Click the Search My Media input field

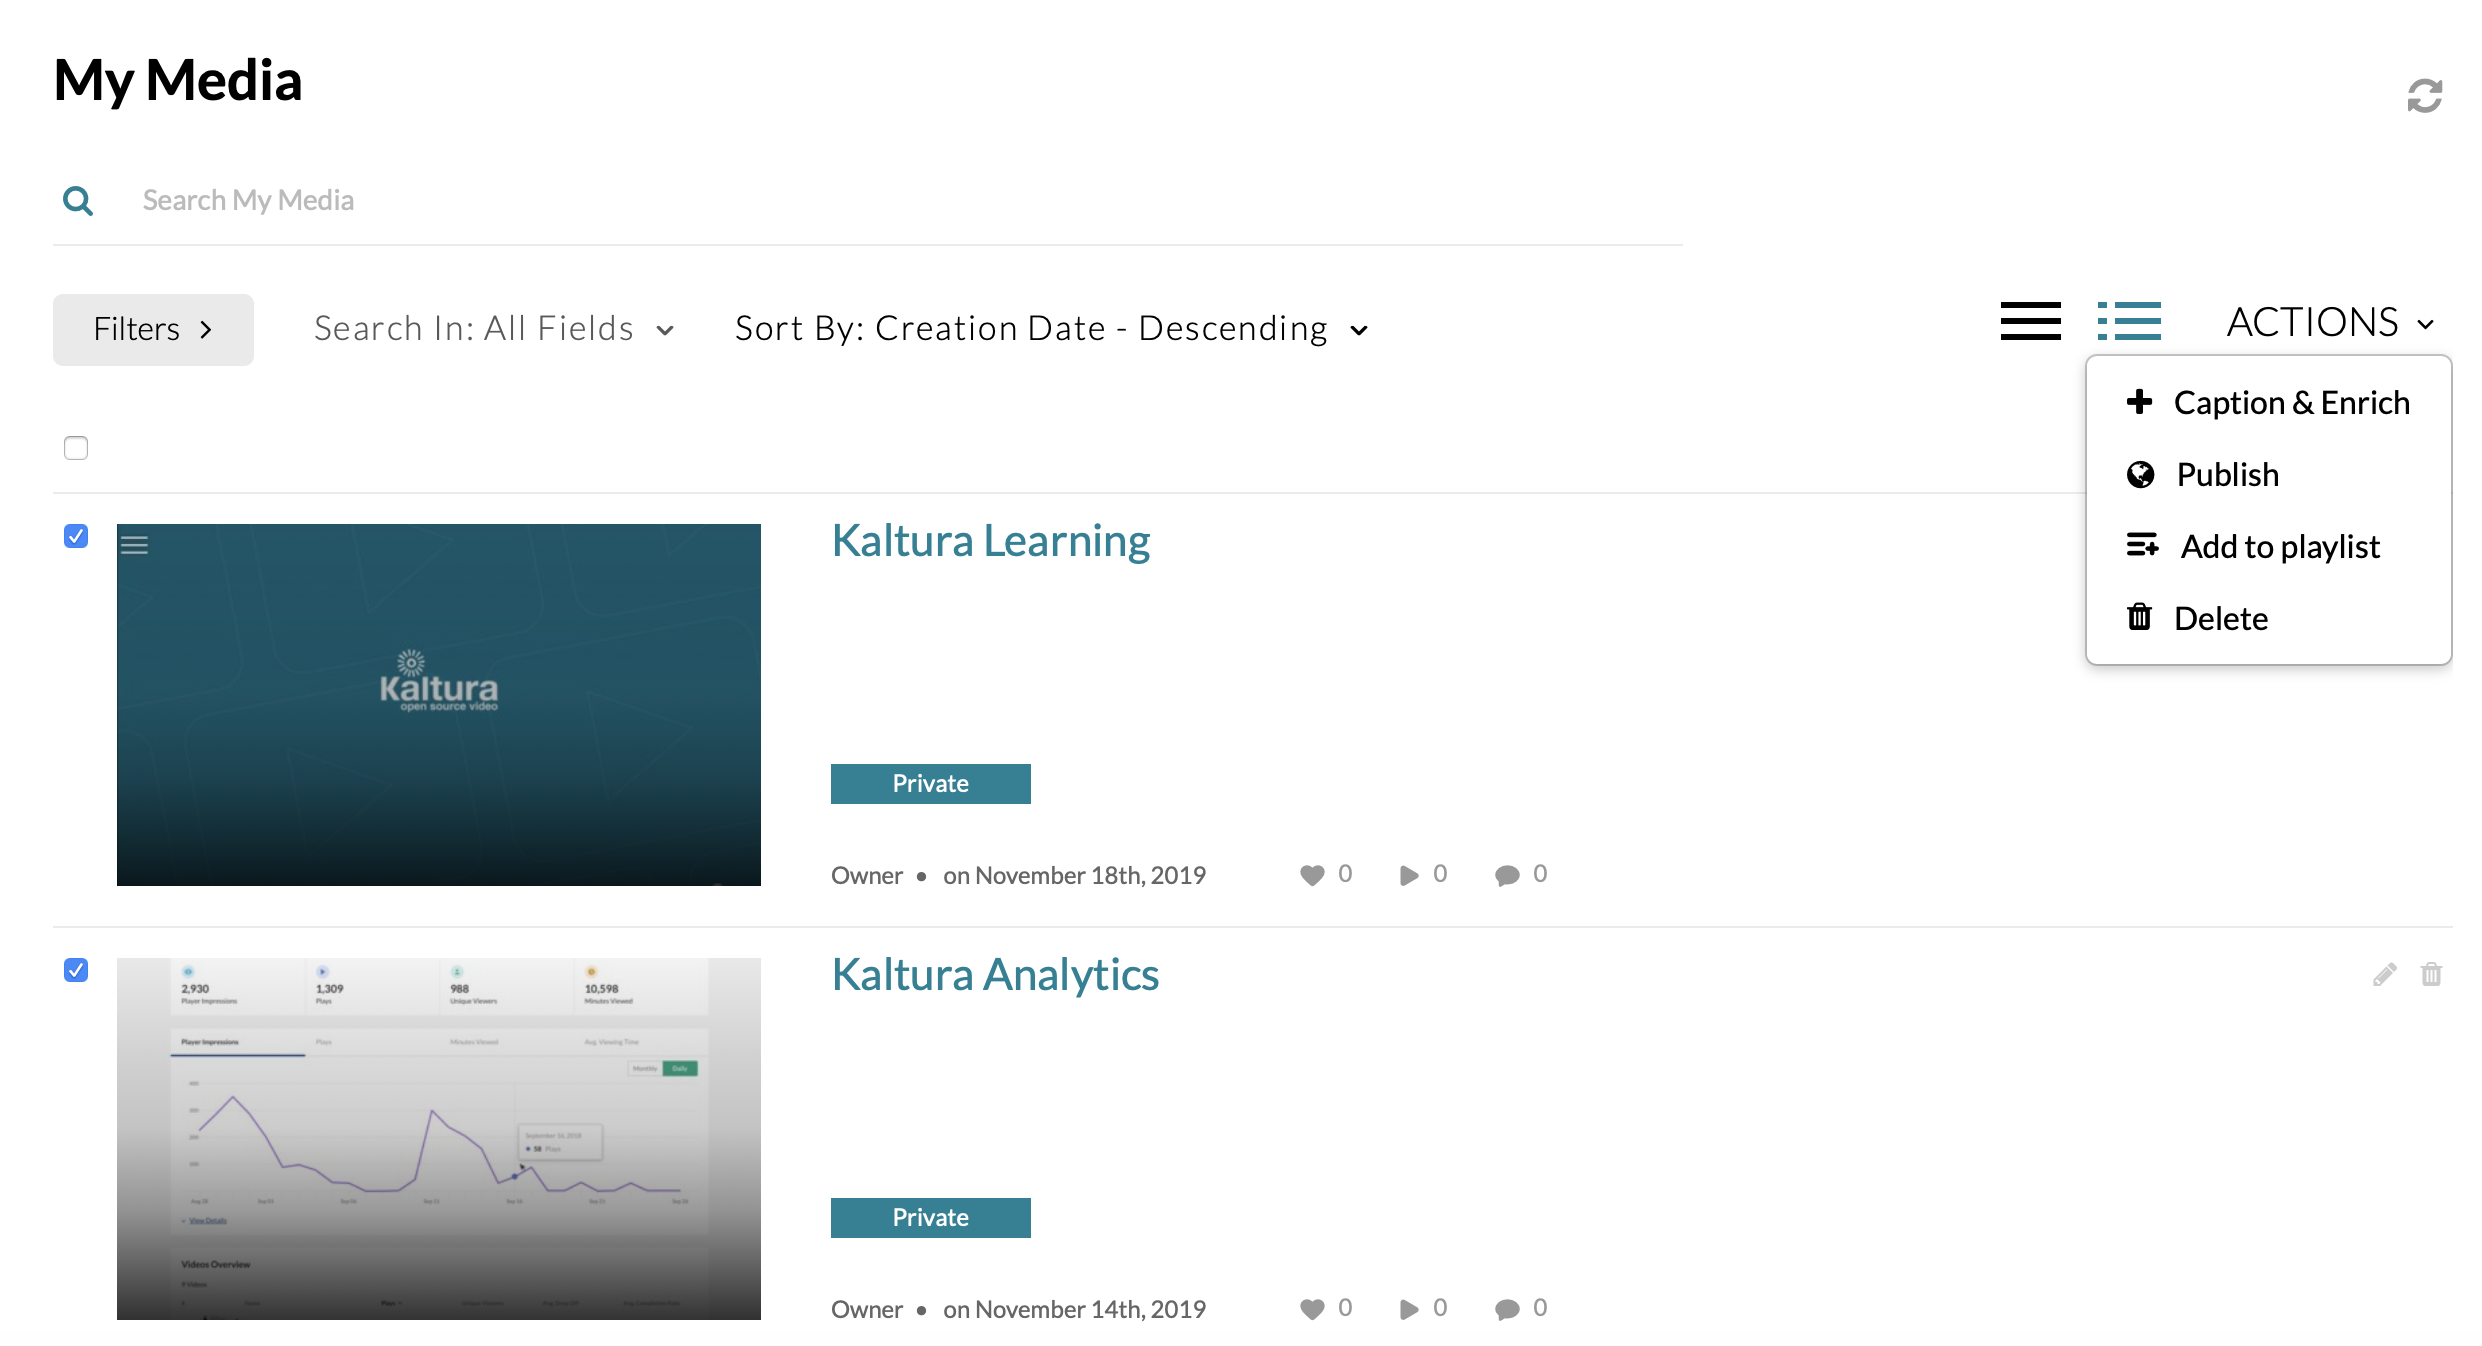pos(800,201)
